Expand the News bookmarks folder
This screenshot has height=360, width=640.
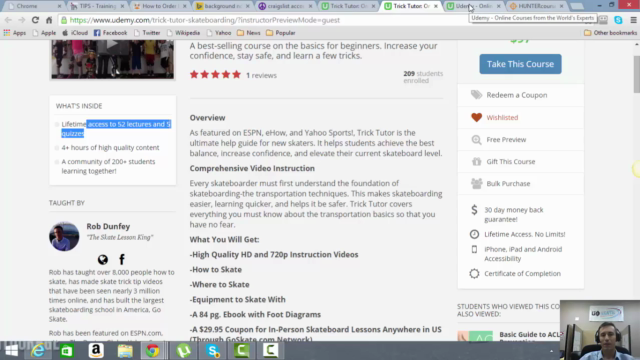(x=249, y=33)
